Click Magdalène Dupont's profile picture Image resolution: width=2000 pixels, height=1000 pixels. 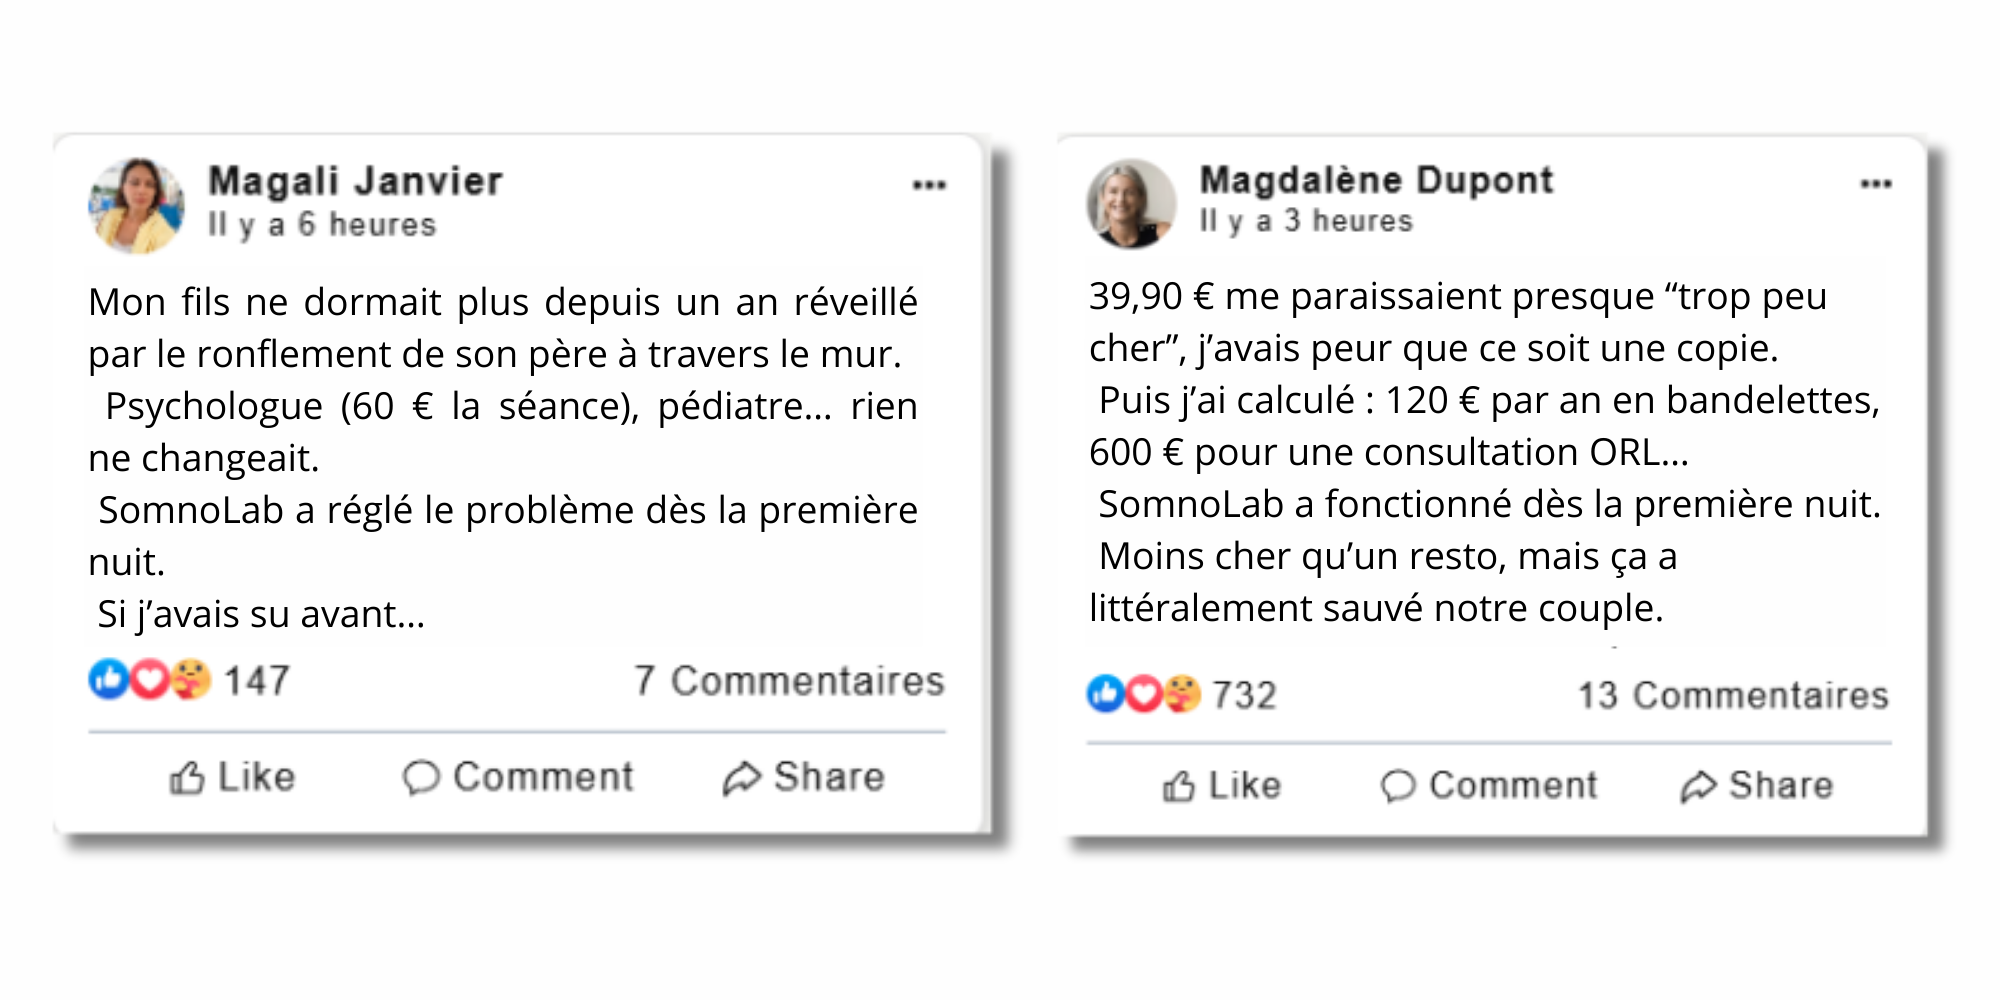pyautogui.click(x=1131, y=203)
